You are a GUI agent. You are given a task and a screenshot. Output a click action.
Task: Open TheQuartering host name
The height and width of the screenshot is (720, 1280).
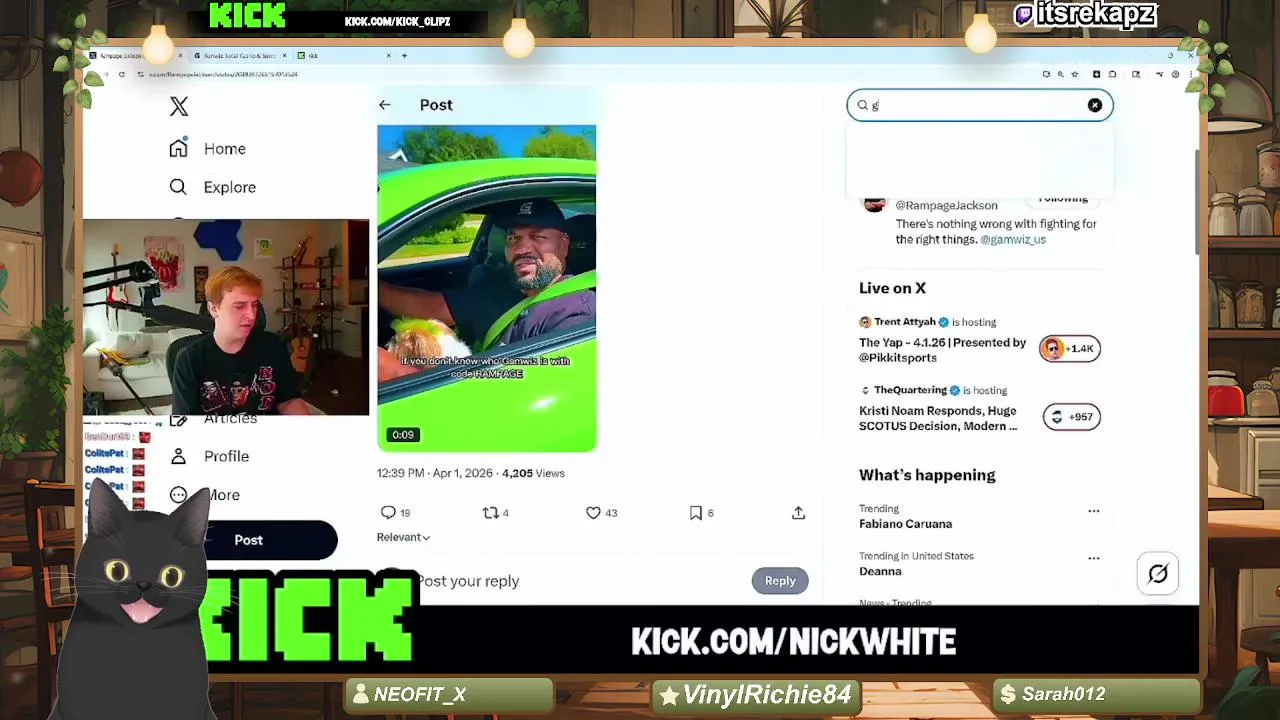(910, 390)
